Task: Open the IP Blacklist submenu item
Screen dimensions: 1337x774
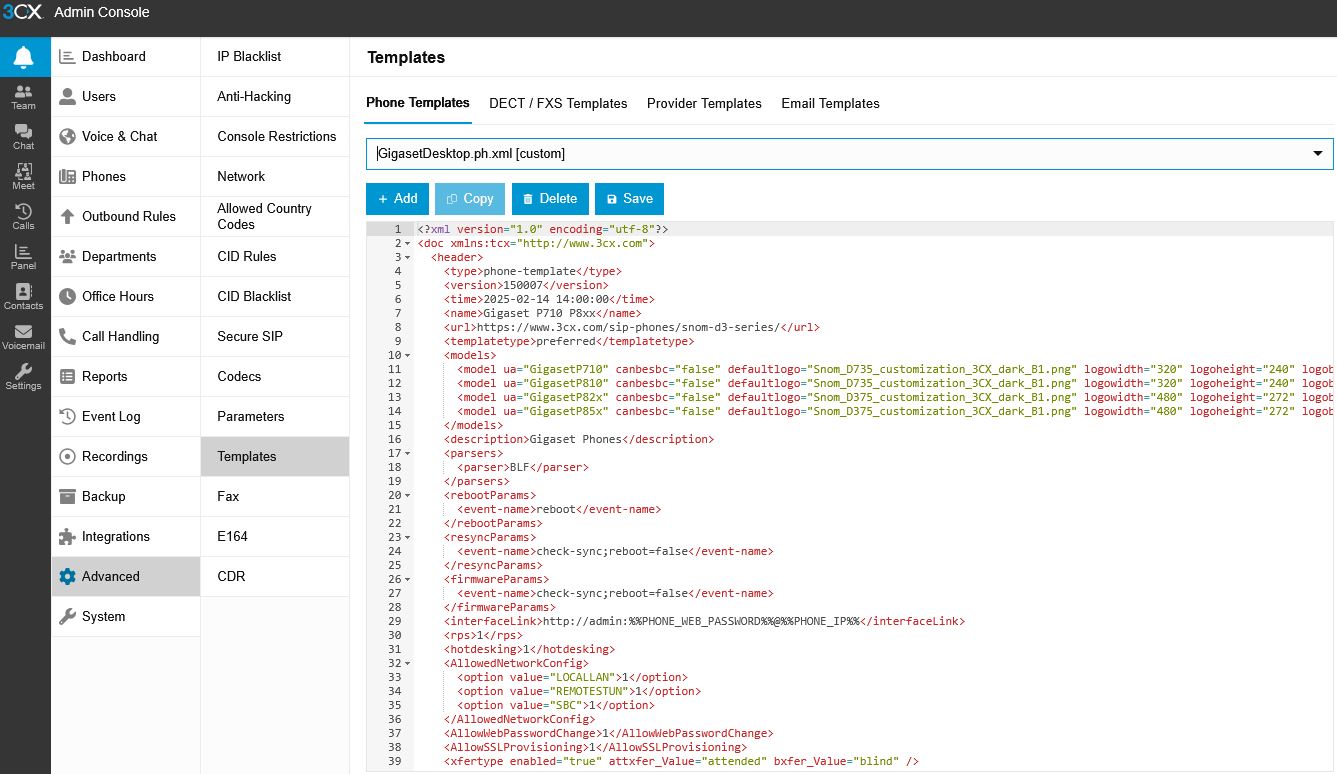Action: tap(275, 57)
